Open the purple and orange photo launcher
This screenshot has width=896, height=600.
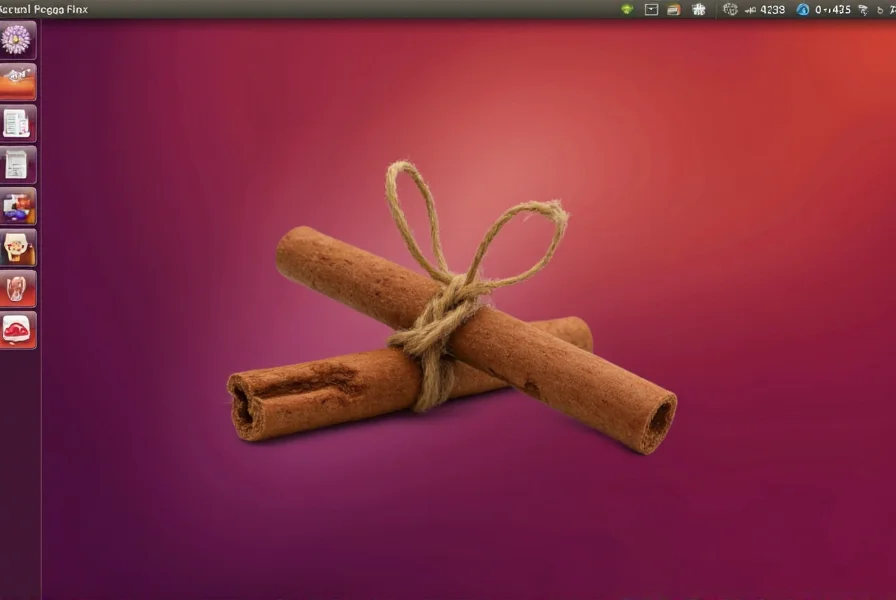tap(17, 206)
